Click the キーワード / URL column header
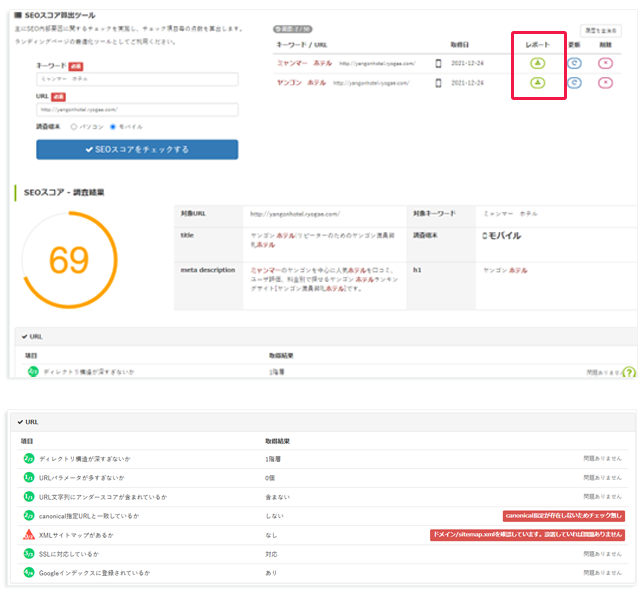644x598 pixels. [x=302, y=45]
